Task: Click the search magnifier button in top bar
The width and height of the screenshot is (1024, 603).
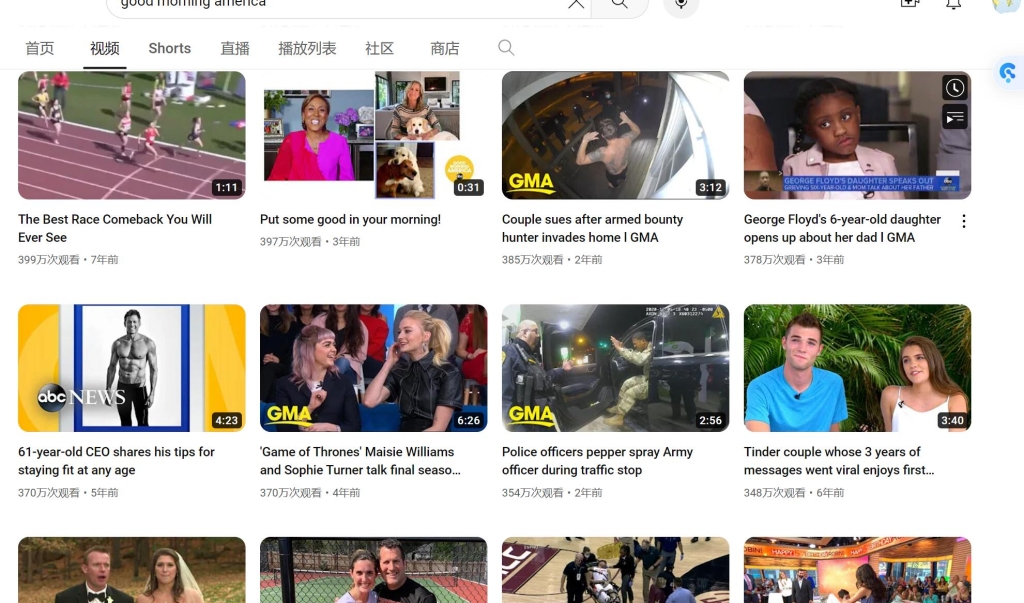Action: 620,5
